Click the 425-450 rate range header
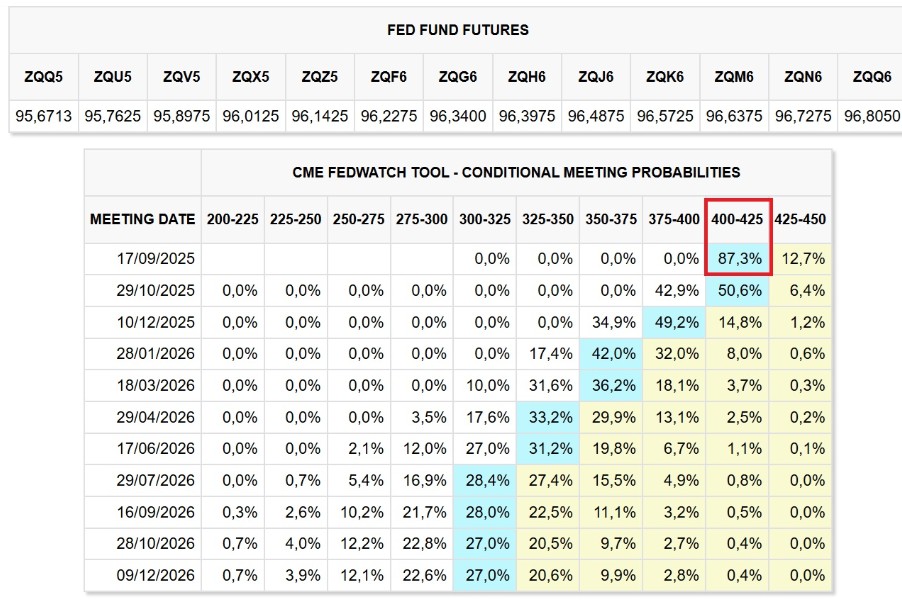Image resolution: width=902 pixels, height=605 pixels. [801, 219]
